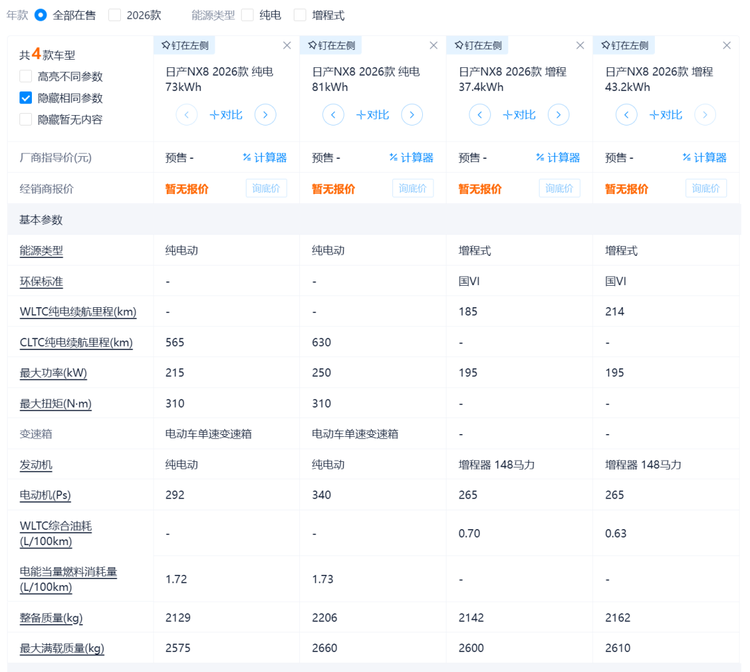The height and width of the screenshot is (672, 750).
Task: Click 询底价 for 纯电 73kWh model
Action: pos(266,189)
